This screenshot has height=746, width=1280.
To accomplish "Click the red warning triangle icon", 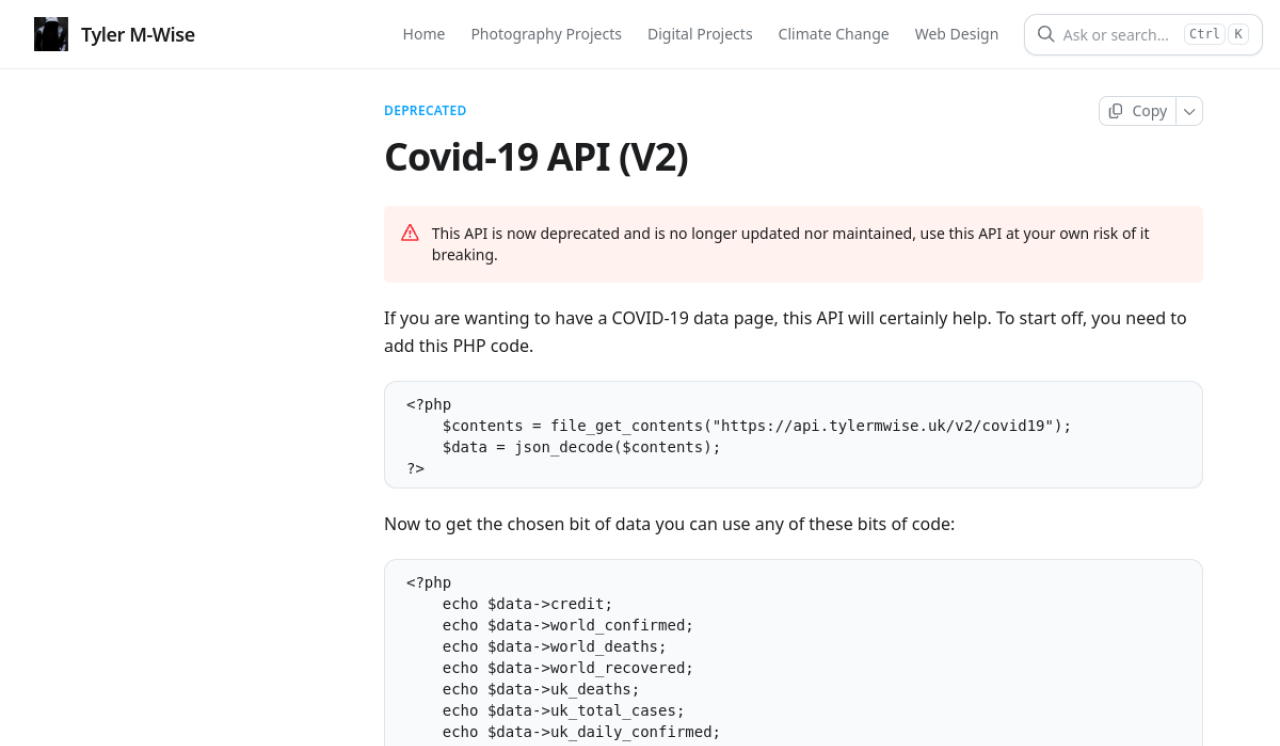I will 410,233.
